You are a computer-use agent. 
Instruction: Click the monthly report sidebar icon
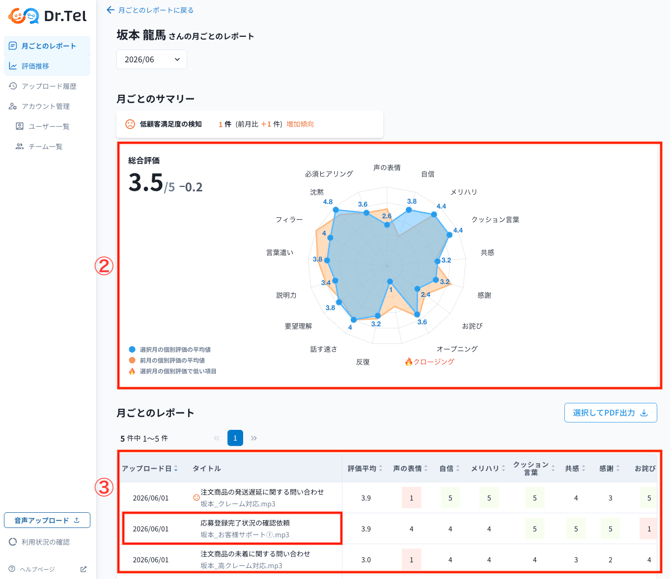[x=13, y=46]
